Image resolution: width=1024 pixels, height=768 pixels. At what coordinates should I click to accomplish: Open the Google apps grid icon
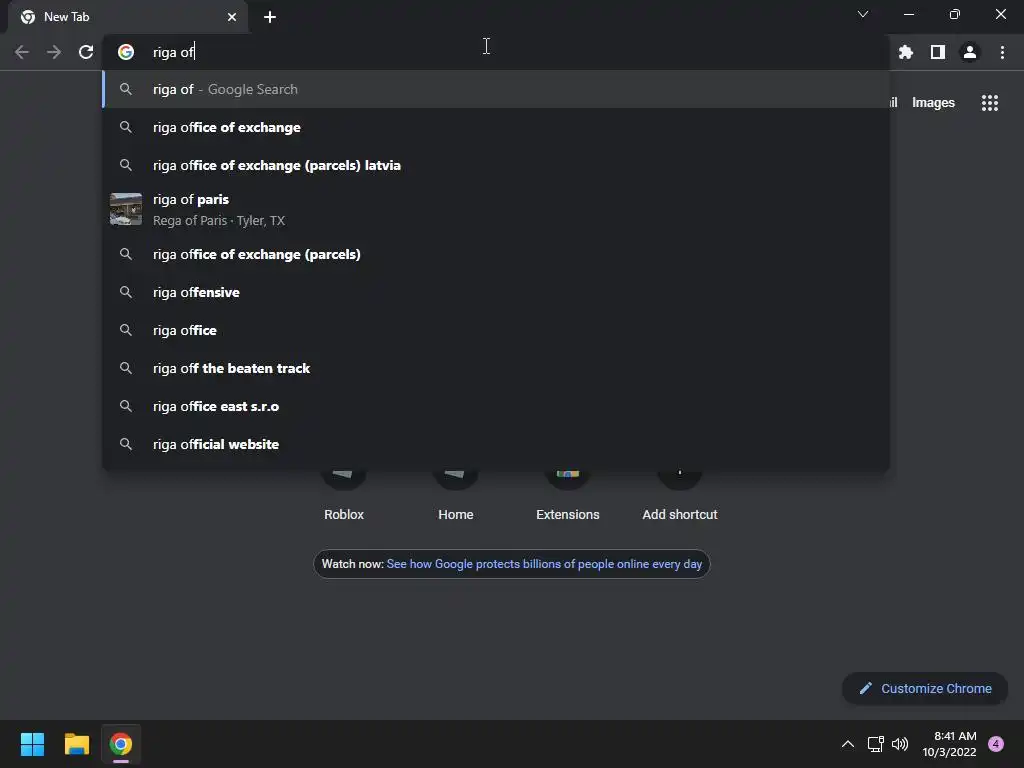[989, 103]
